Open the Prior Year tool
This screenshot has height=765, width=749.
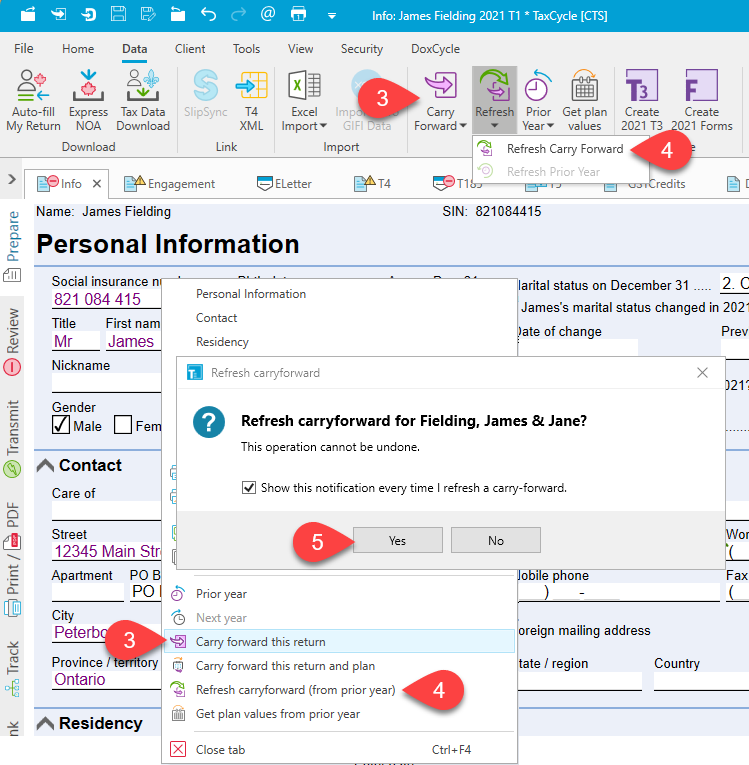538,100
